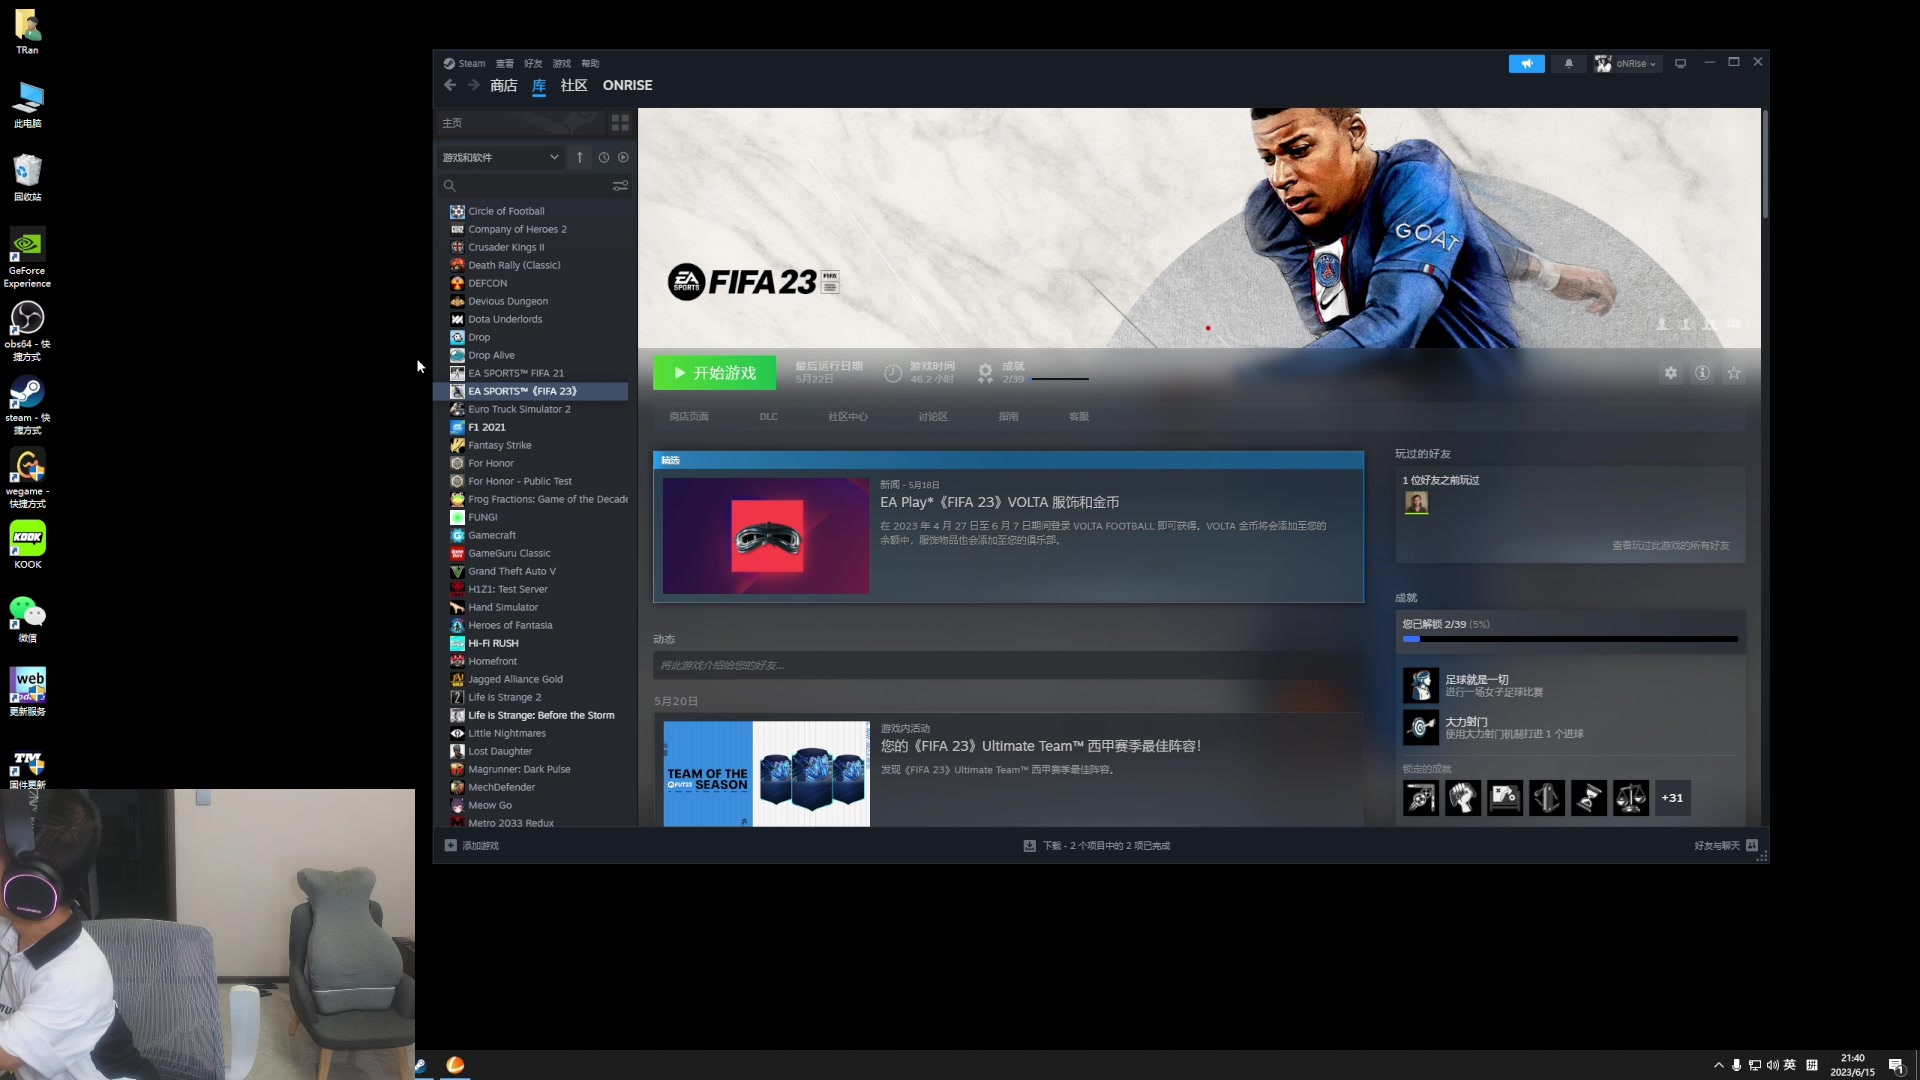Switch to the 社区 tab
The height and width of the screenshot is (1080, 1920).
point(574,85)
